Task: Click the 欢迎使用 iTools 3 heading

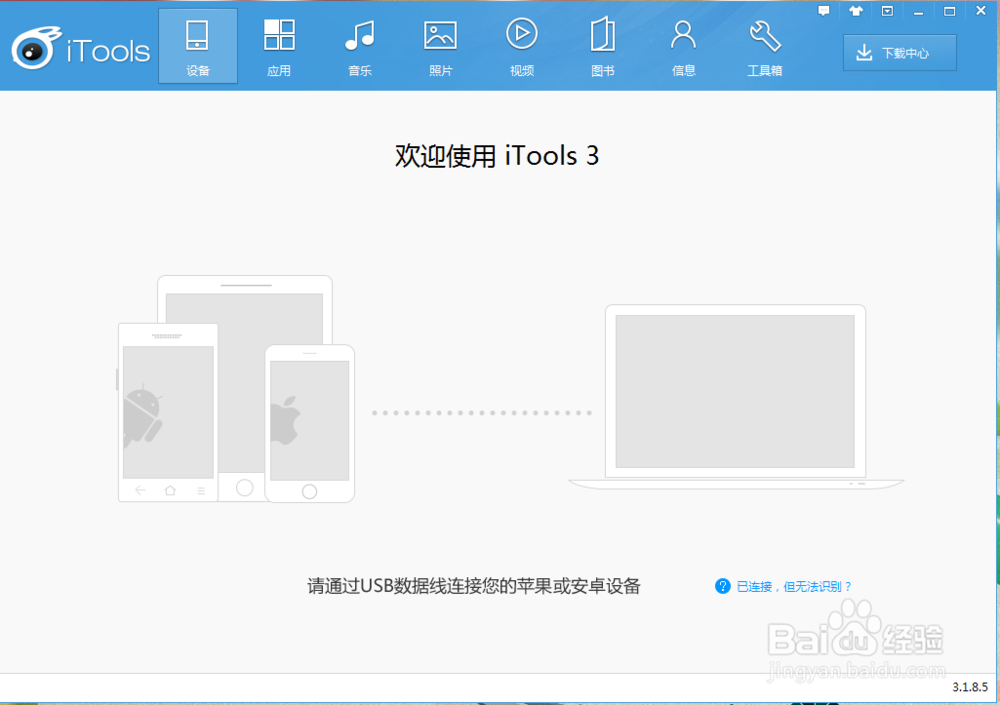Action: coord(497,156)
